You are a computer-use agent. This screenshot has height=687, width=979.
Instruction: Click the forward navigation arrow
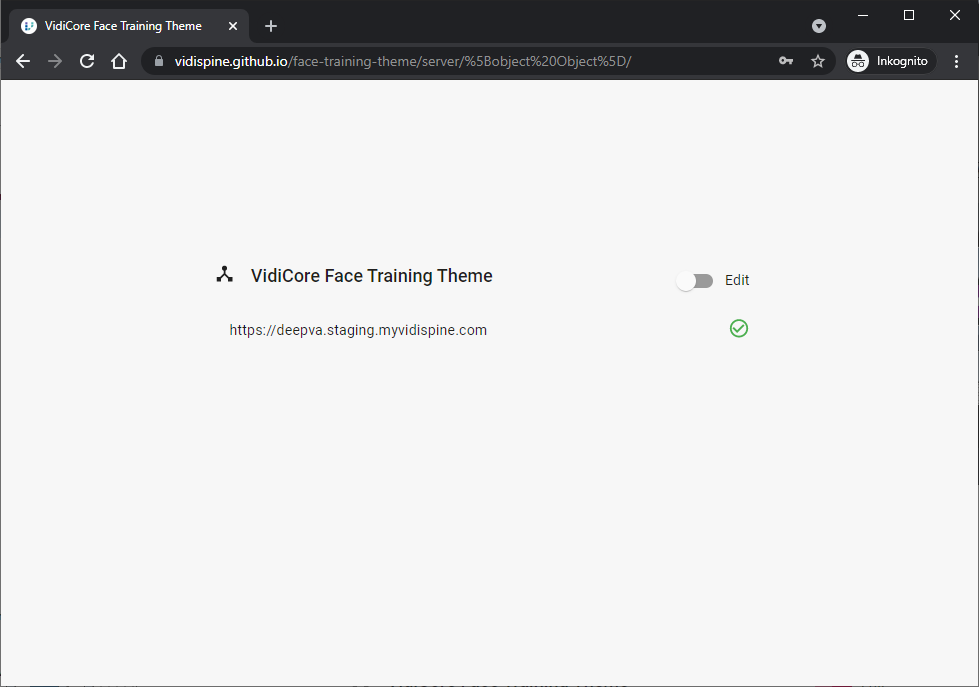55,61
